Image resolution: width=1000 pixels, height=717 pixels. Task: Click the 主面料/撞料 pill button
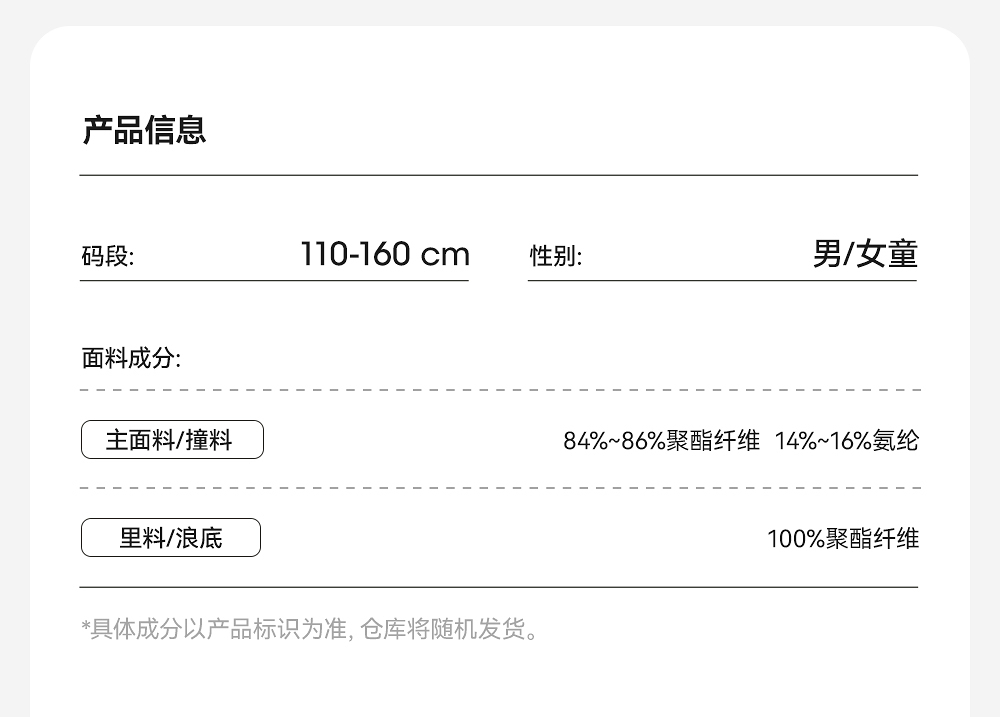coord(172,440)
